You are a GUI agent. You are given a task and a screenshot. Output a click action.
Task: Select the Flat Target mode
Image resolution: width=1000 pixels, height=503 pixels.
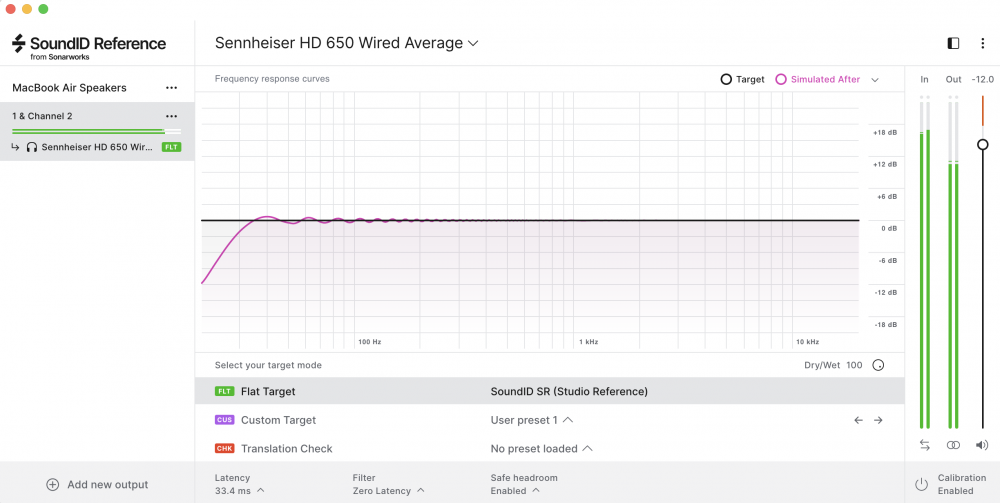coord(268,392)
